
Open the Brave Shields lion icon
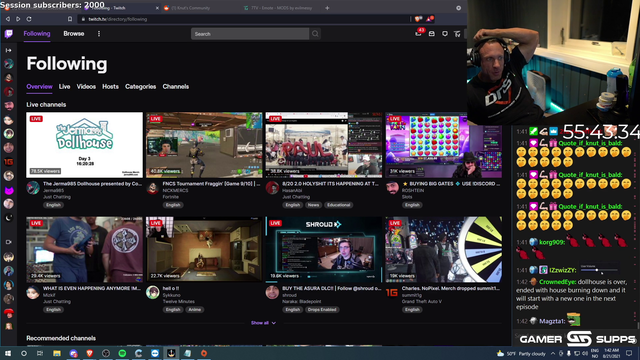coord(418,19)
